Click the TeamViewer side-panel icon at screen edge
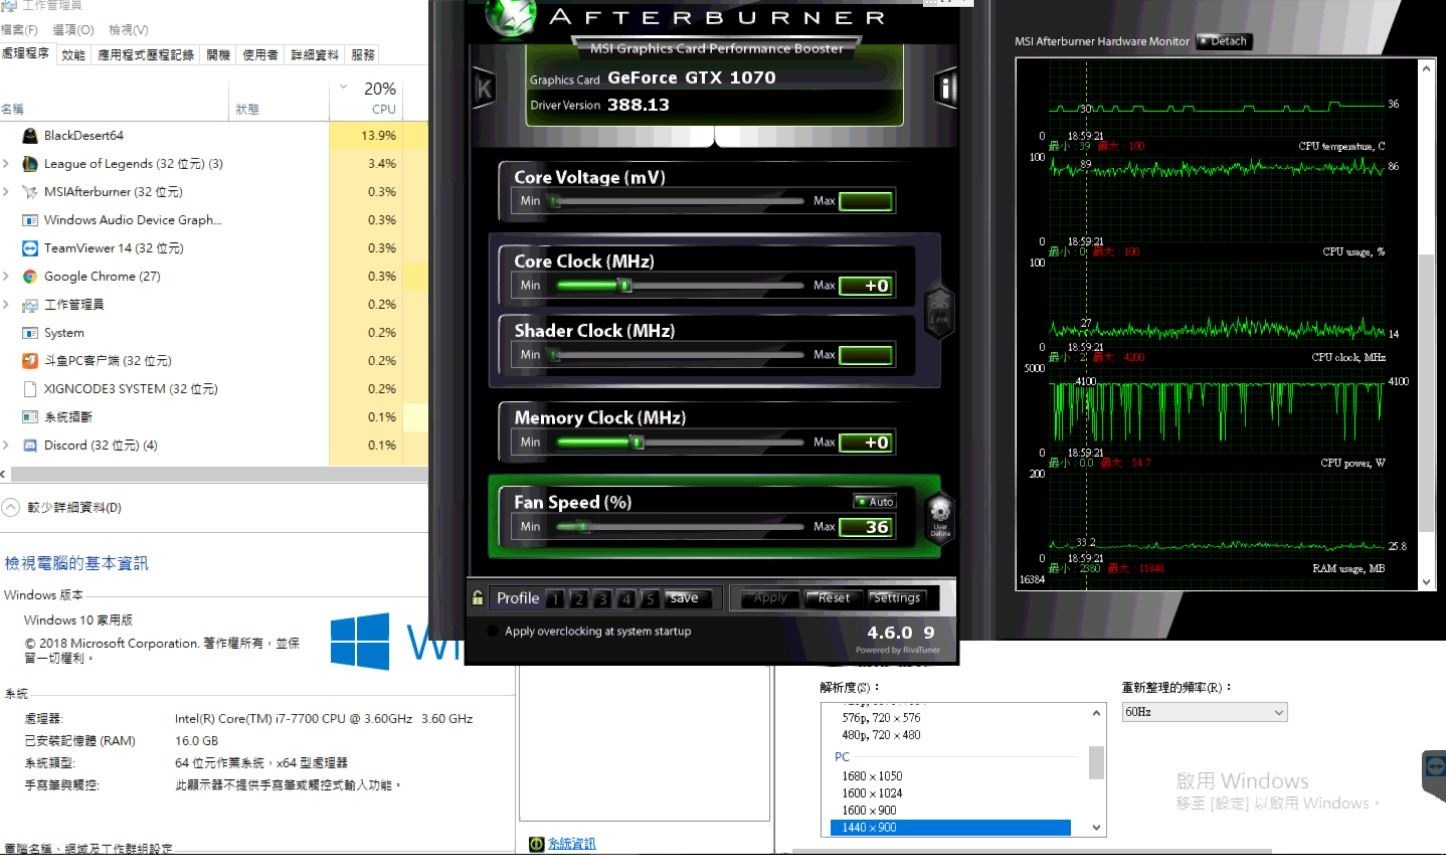Viewport: 1446px width, 855px height. coord(1435,767)
